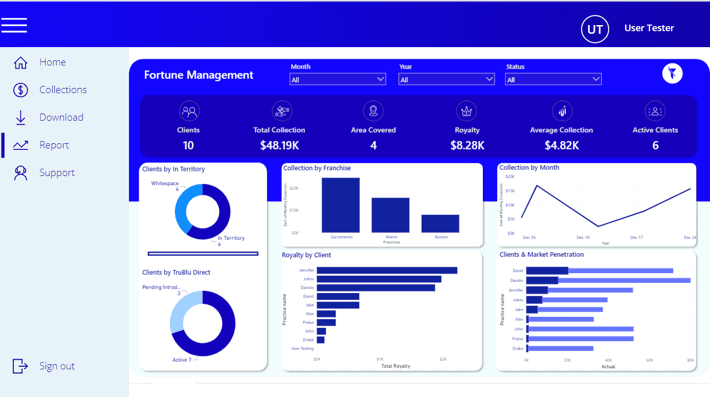Click the User Tester name
Image resolution: width=710 pixels, height=397 pixels.
point(649,28)
